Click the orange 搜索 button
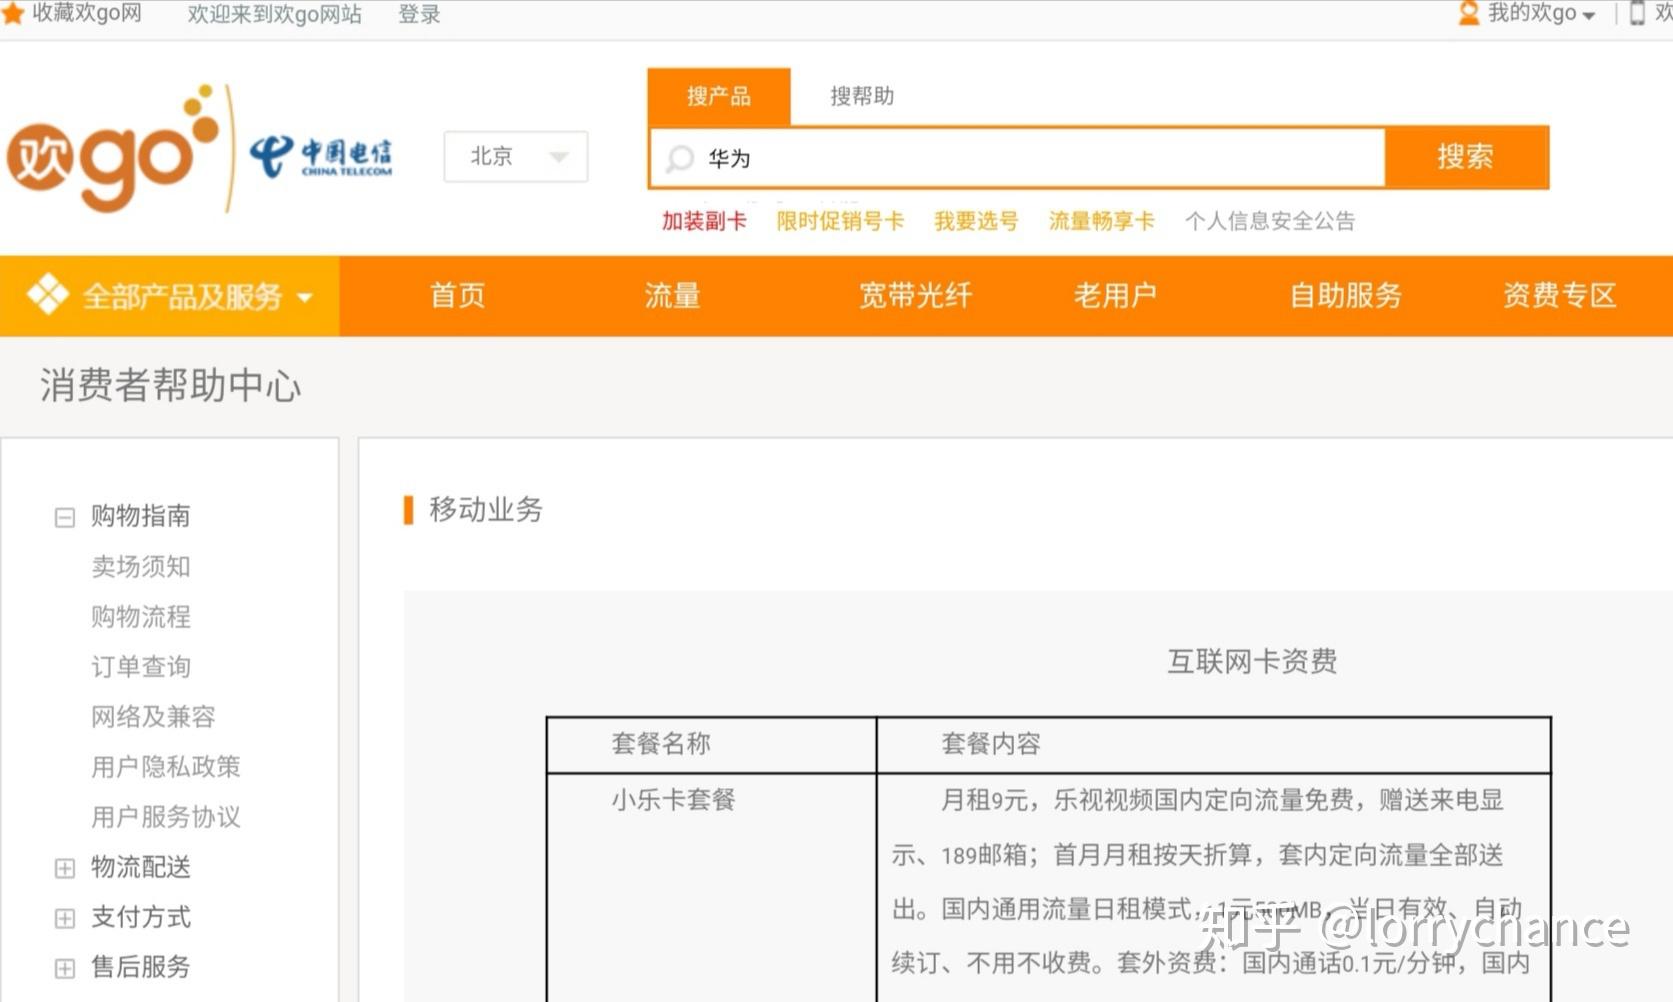Image resolution: width=1673 pixels, height=1002 pixels. [x=1466, y=157]
